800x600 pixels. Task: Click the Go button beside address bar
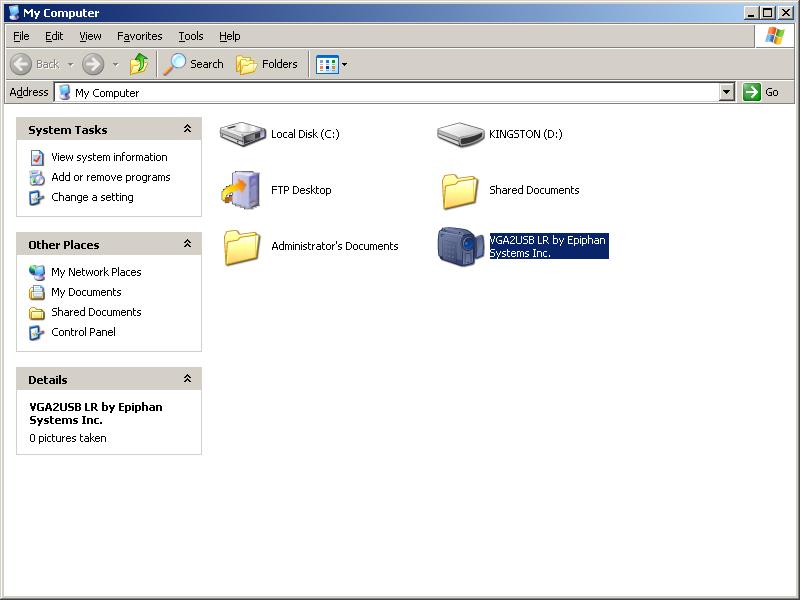[x=761, y=92]
